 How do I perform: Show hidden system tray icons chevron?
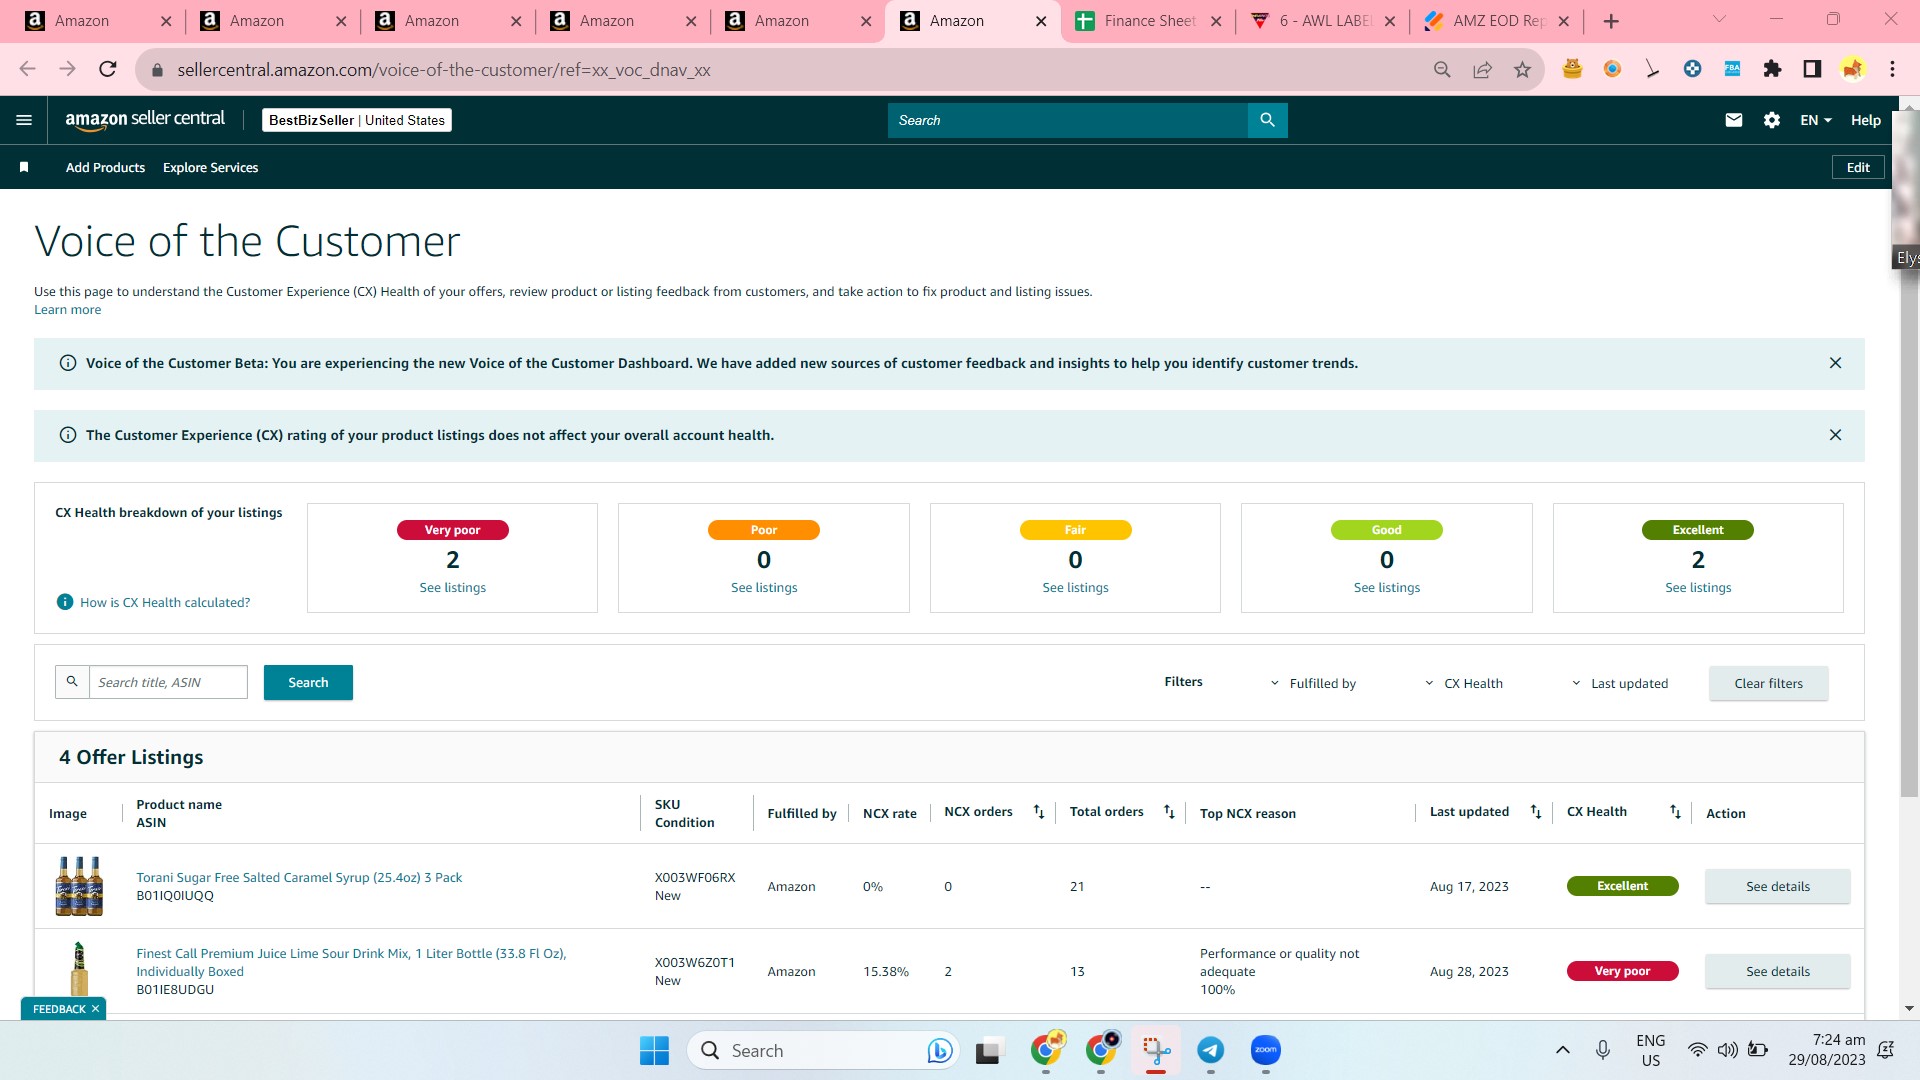pyautogui.click(x=1562, y=1050)
